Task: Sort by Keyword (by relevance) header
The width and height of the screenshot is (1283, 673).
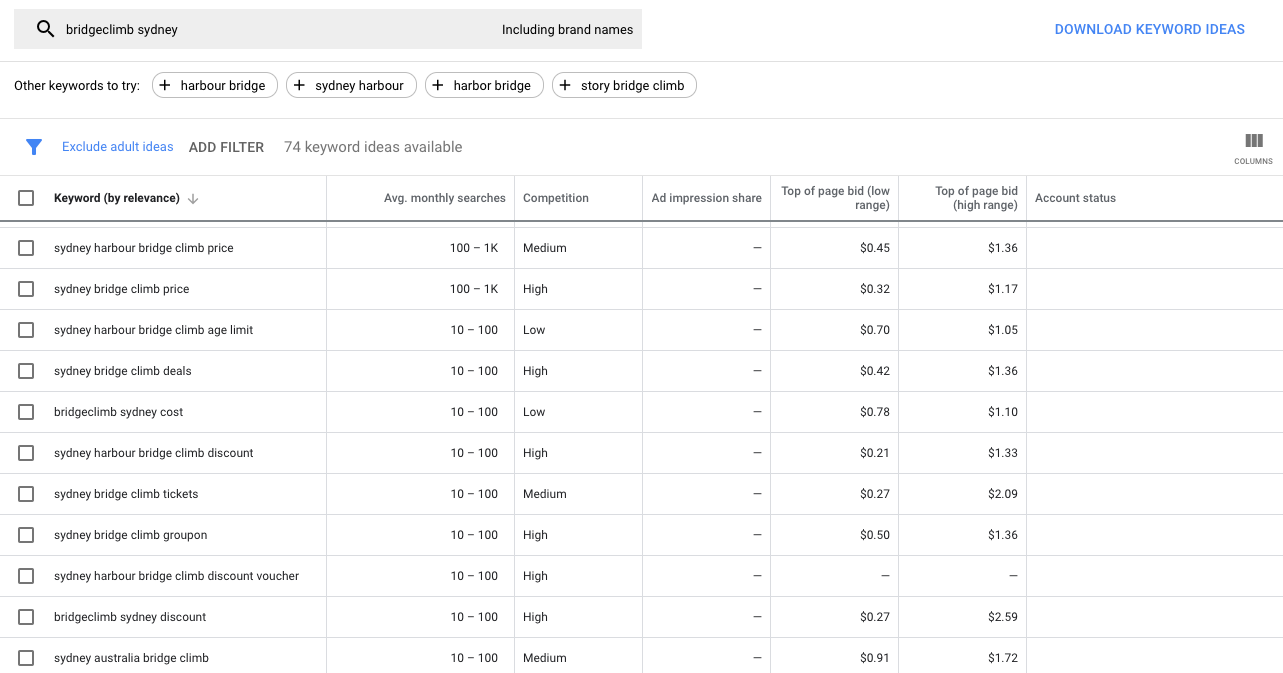Action: click(117, 198)
